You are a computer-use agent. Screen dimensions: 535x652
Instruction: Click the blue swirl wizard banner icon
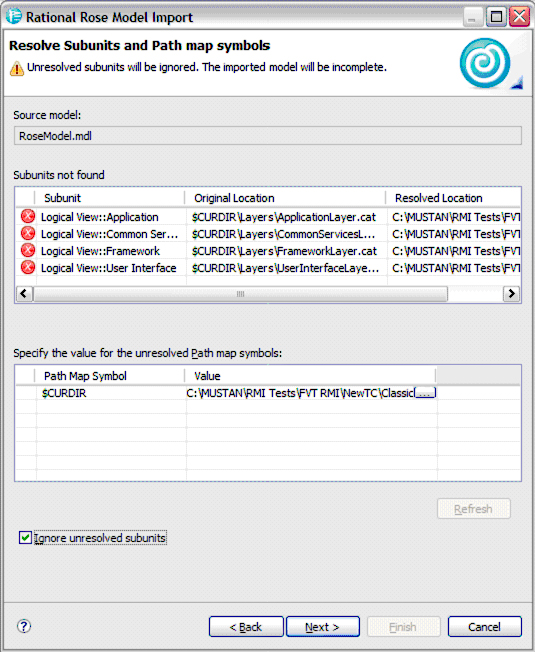click(485, 63)
